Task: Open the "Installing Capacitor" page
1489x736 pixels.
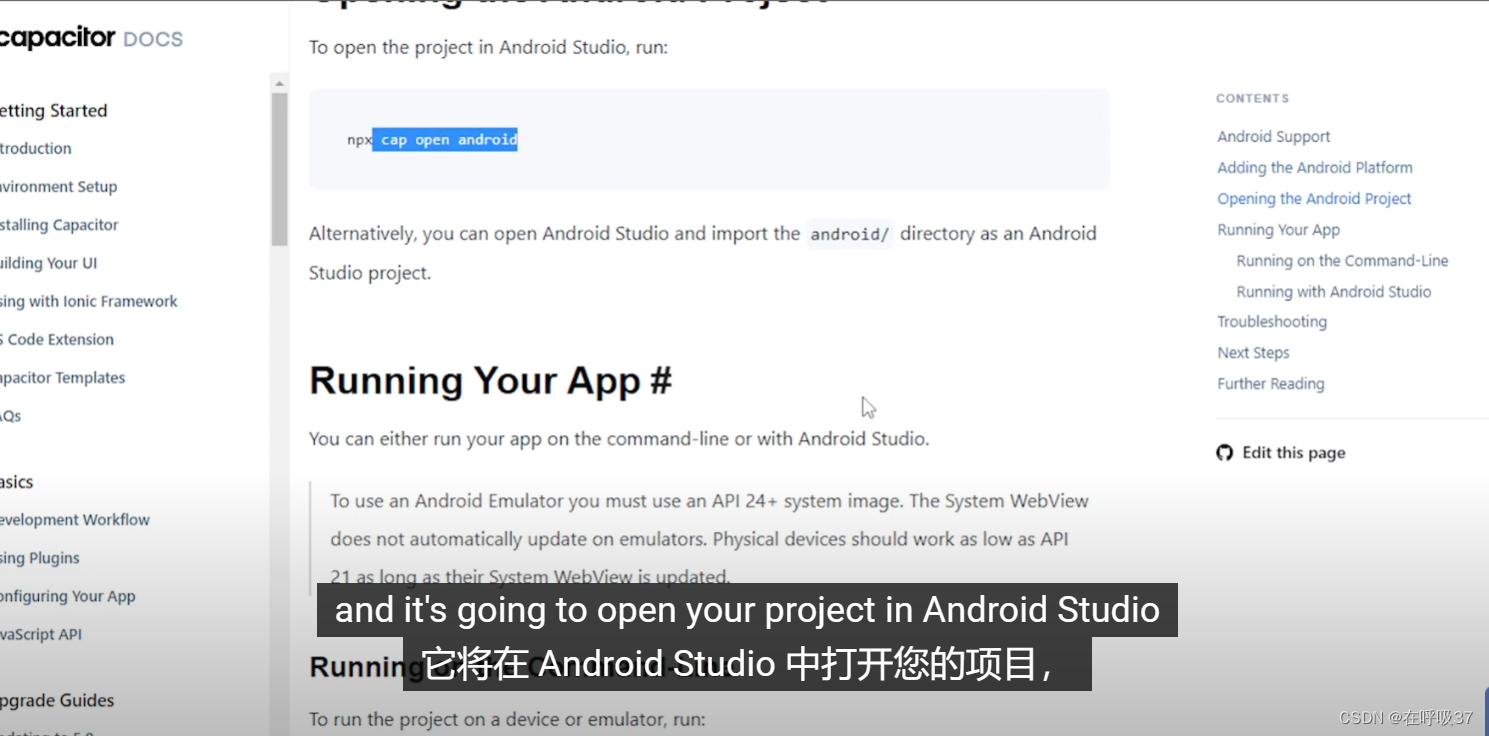Action: point(59,224)
